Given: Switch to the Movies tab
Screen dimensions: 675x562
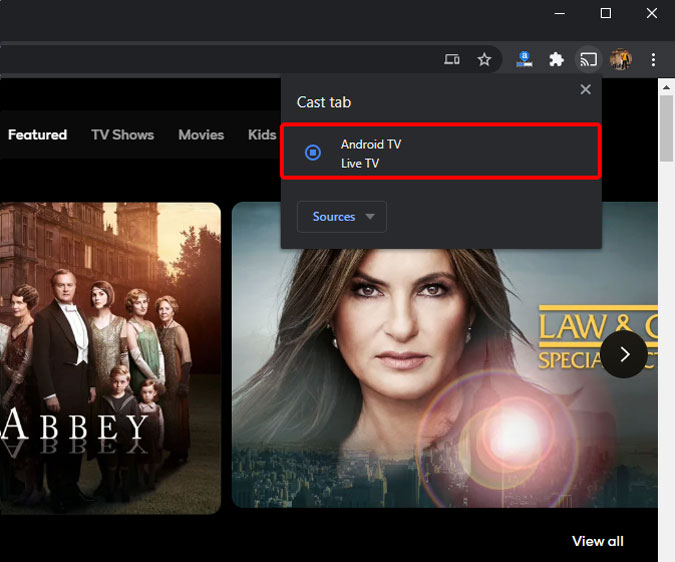Looking at the screenshot, I should (x=201, y=135).
